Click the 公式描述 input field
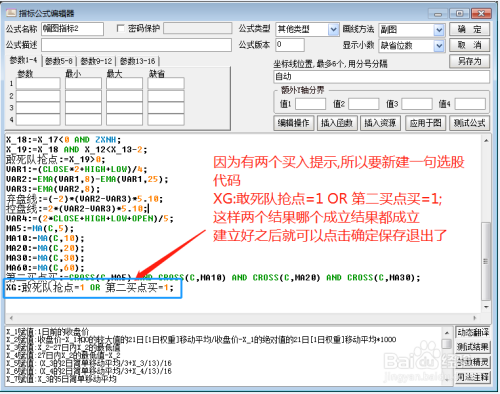The width and height of the screenshot is (500, 394). pyautogui.click(x=136, y=45)
